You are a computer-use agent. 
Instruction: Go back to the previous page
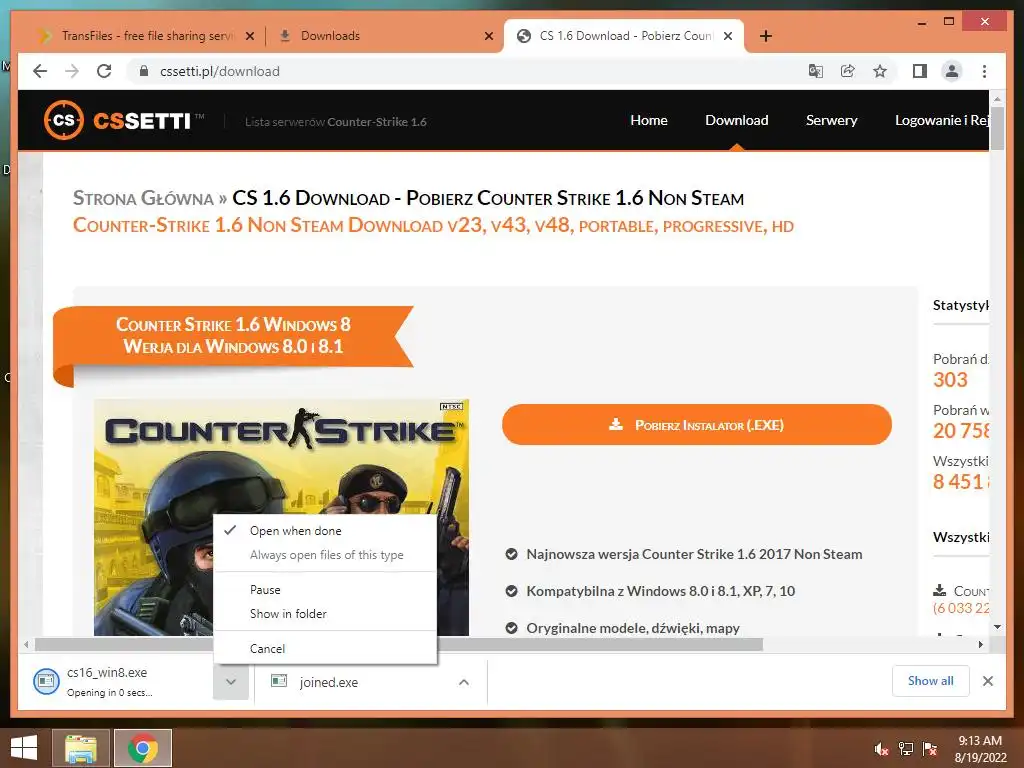tap(40, 71)
